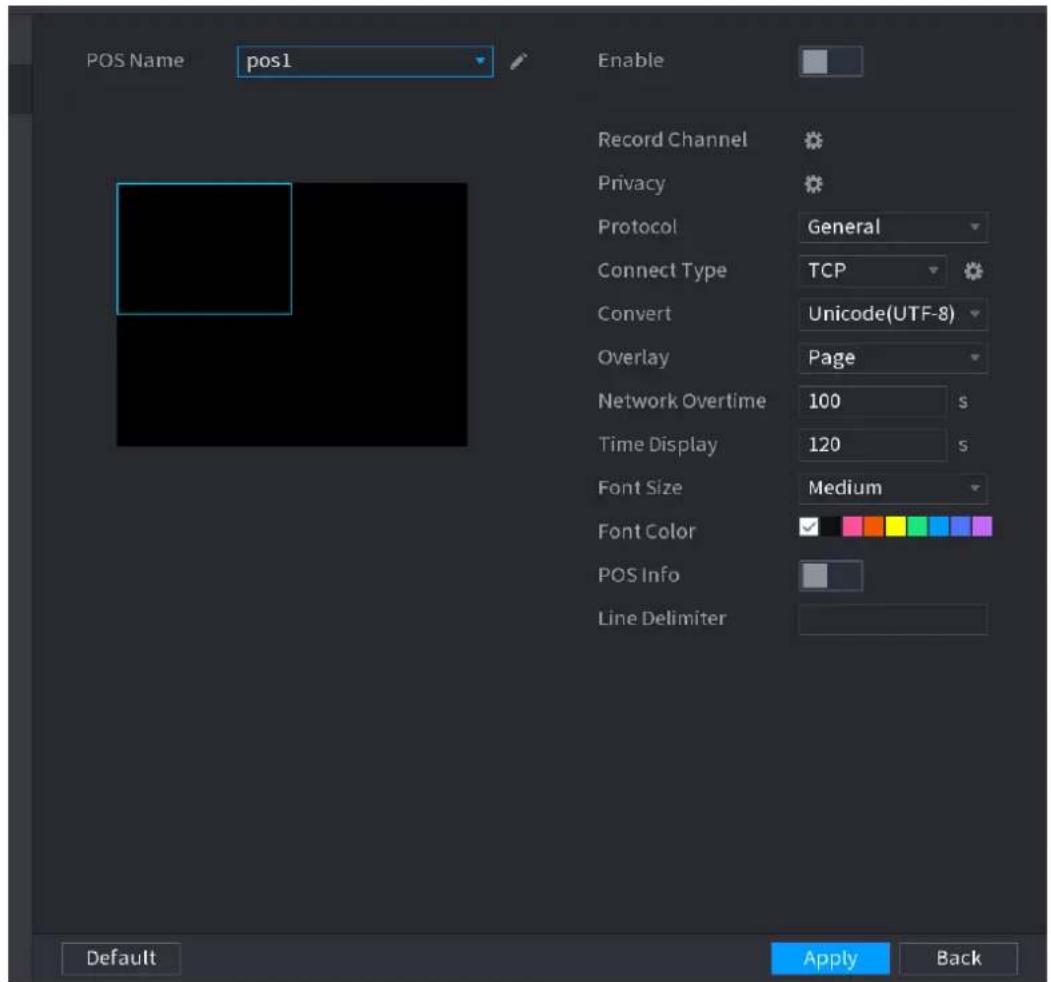
Task: Select the pink font color swatch
Action: 853,527
